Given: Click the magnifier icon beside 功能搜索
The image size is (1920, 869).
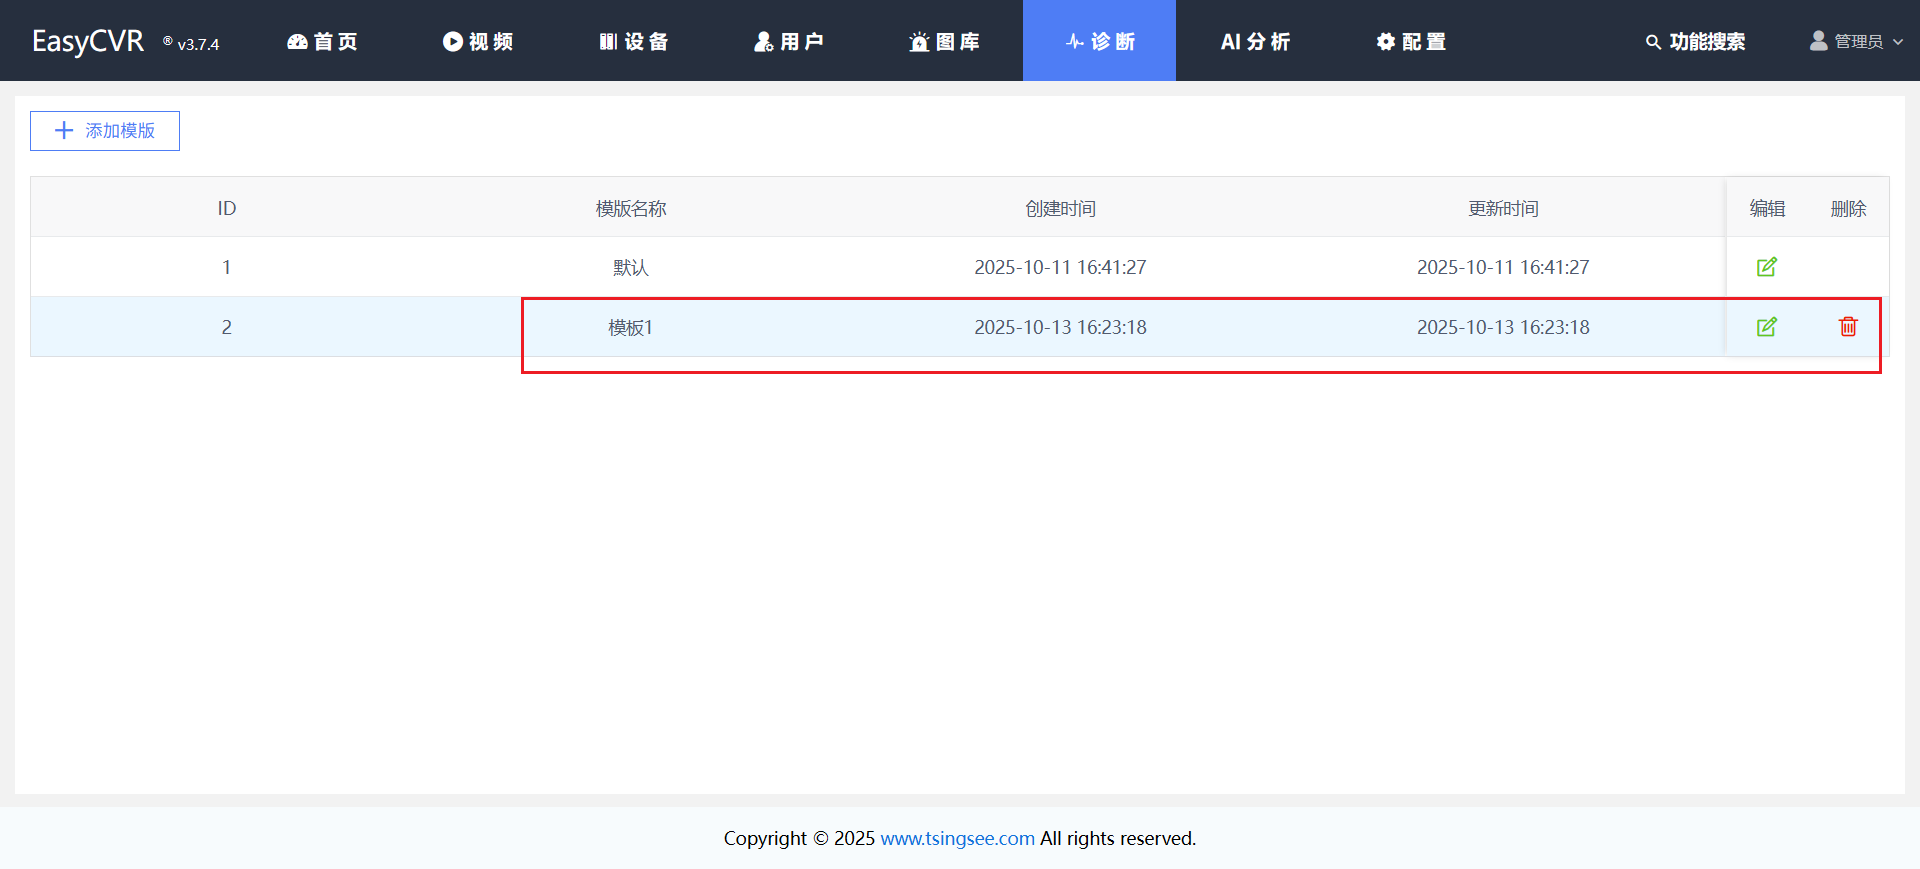Looking at the screenshot, I should 1653,42.
